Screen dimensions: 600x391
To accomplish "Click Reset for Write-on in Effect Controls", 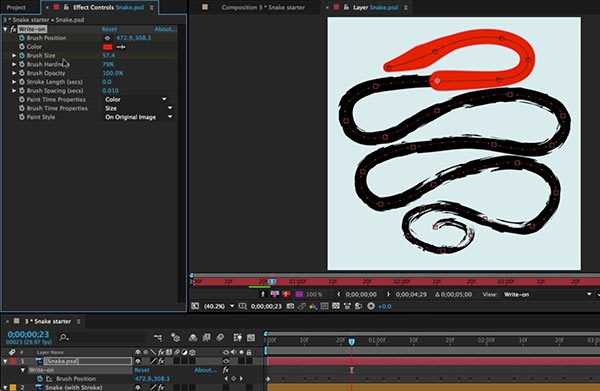I will (109, 29).
